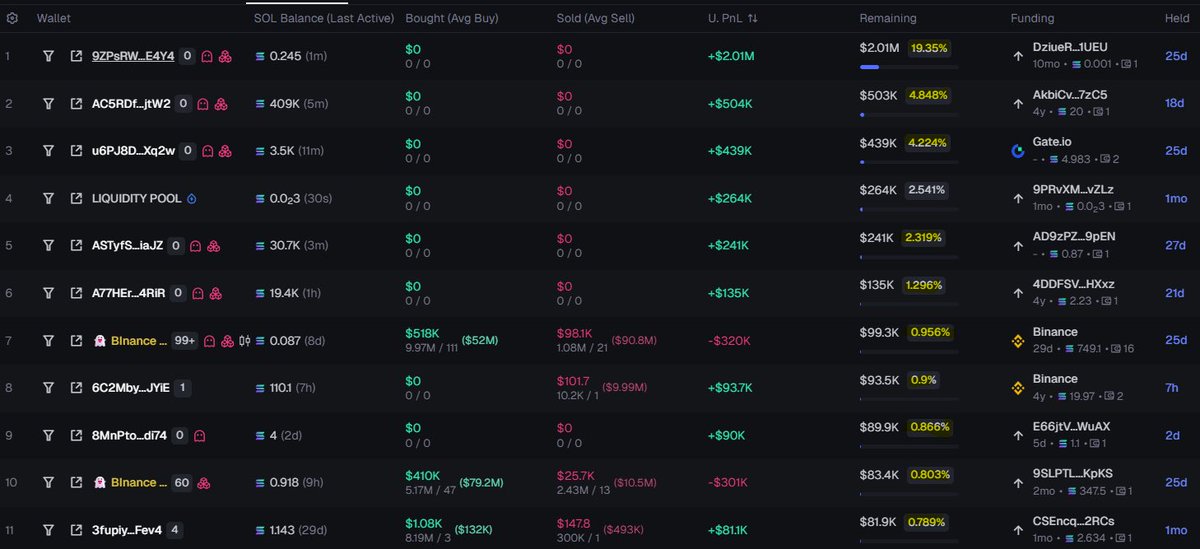This screenshot has height=549, width=1200.
Task: Click the 4.848% percentage badge
Action: pyautogui.click(x=927, y=95)
